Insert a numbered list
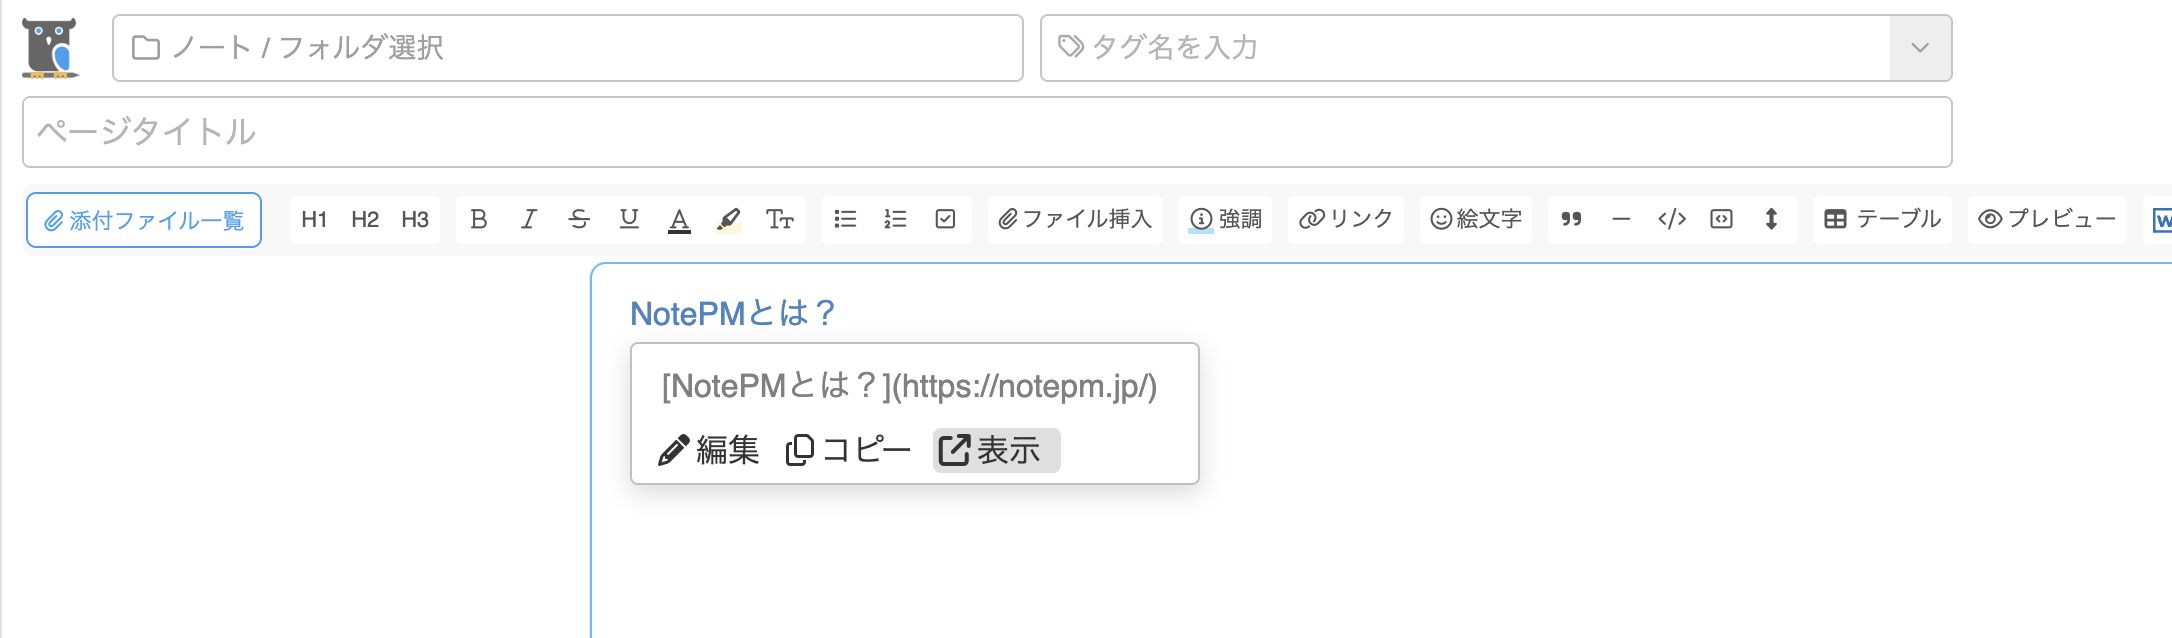The height and width of the screenshot is (638, 2172). (x=895, y=219)
